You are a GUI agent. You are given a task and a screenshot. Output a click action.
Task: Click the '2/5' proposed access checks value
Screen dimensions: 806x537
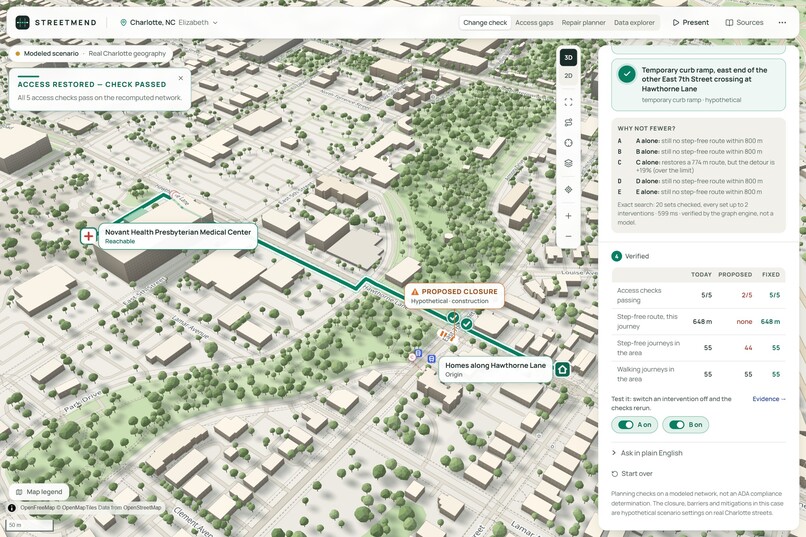(x=746, y=295)
